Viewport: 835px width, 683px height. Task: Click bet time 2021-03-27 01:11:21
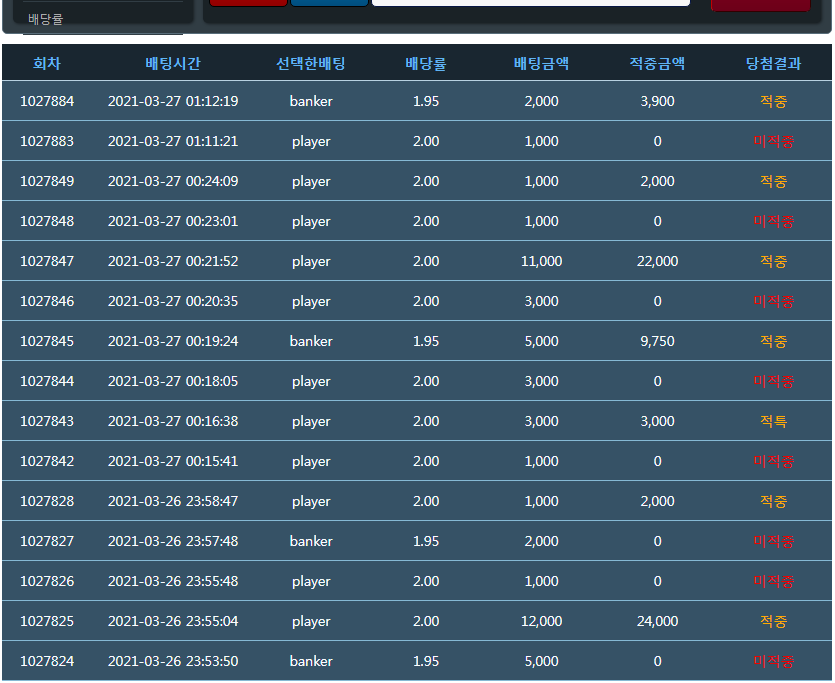pyautogui.click(x=173, y=141)
